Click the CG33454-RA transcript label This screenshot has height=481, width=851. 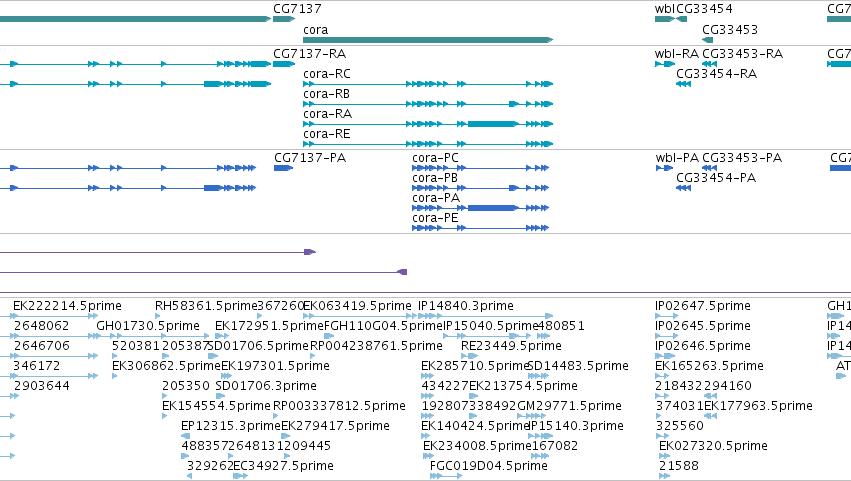(716, 74)
